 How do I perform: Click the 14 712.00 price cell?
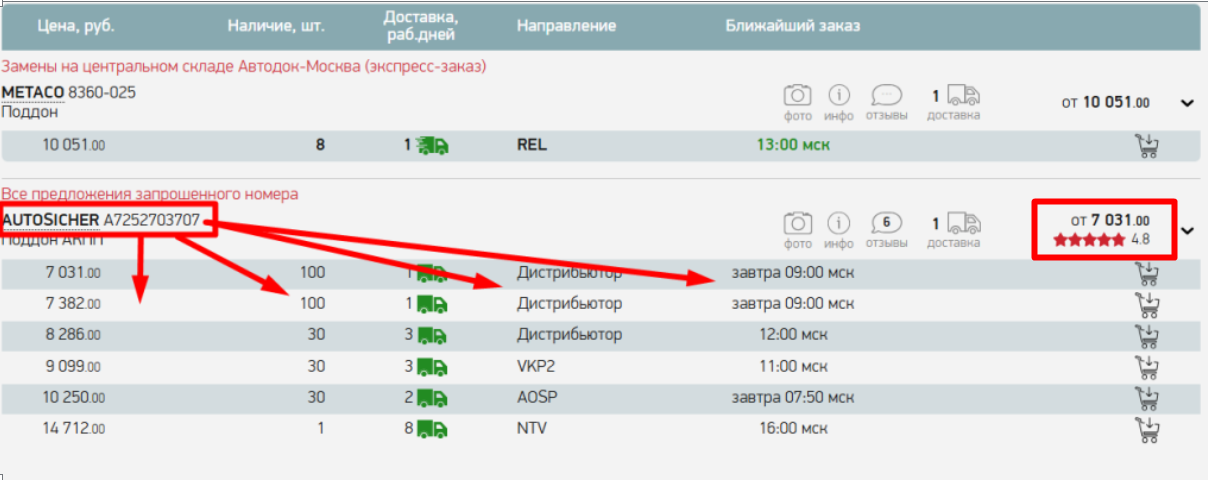point(73,428)
